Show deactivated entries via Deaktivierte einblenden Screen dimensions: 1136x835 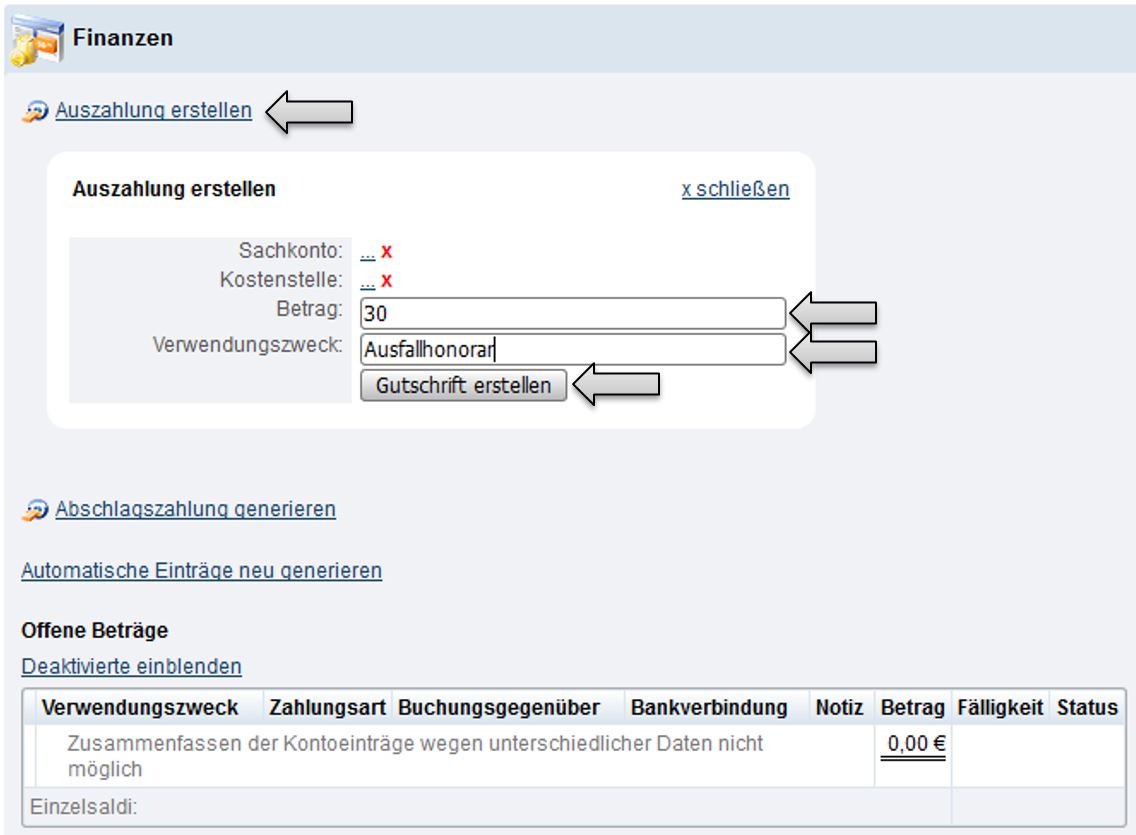131,665
